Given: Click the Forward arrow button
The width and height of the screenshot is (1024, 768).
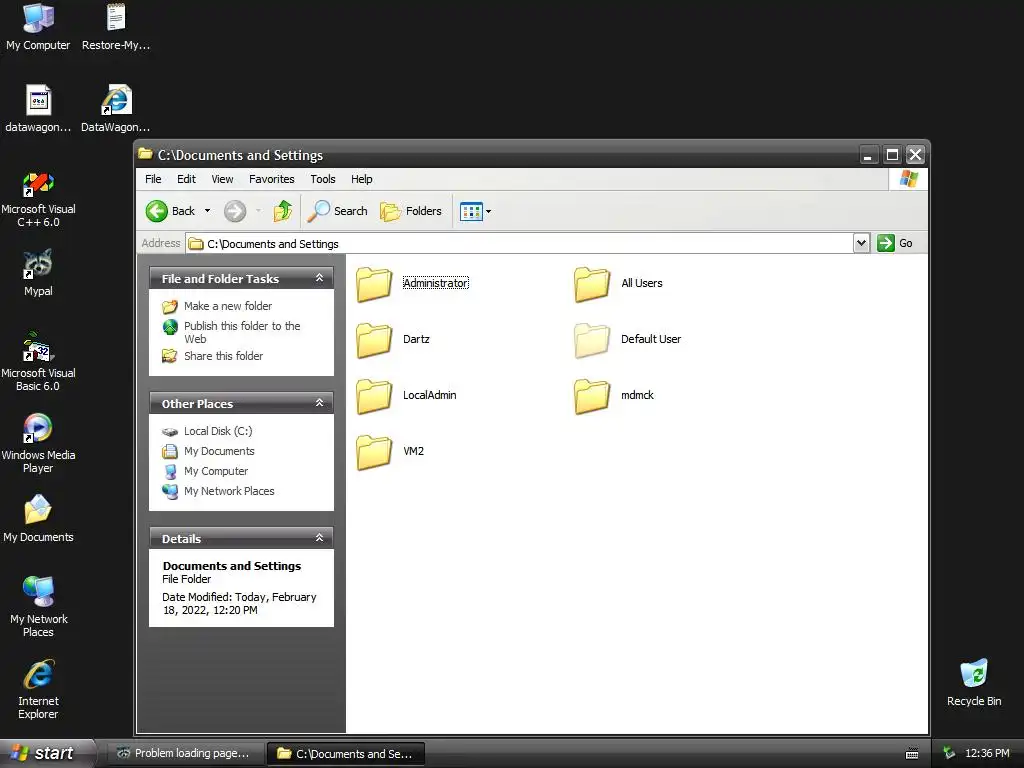Looking at the screenshot, I should pyautogui.click(x=235, y=211).
